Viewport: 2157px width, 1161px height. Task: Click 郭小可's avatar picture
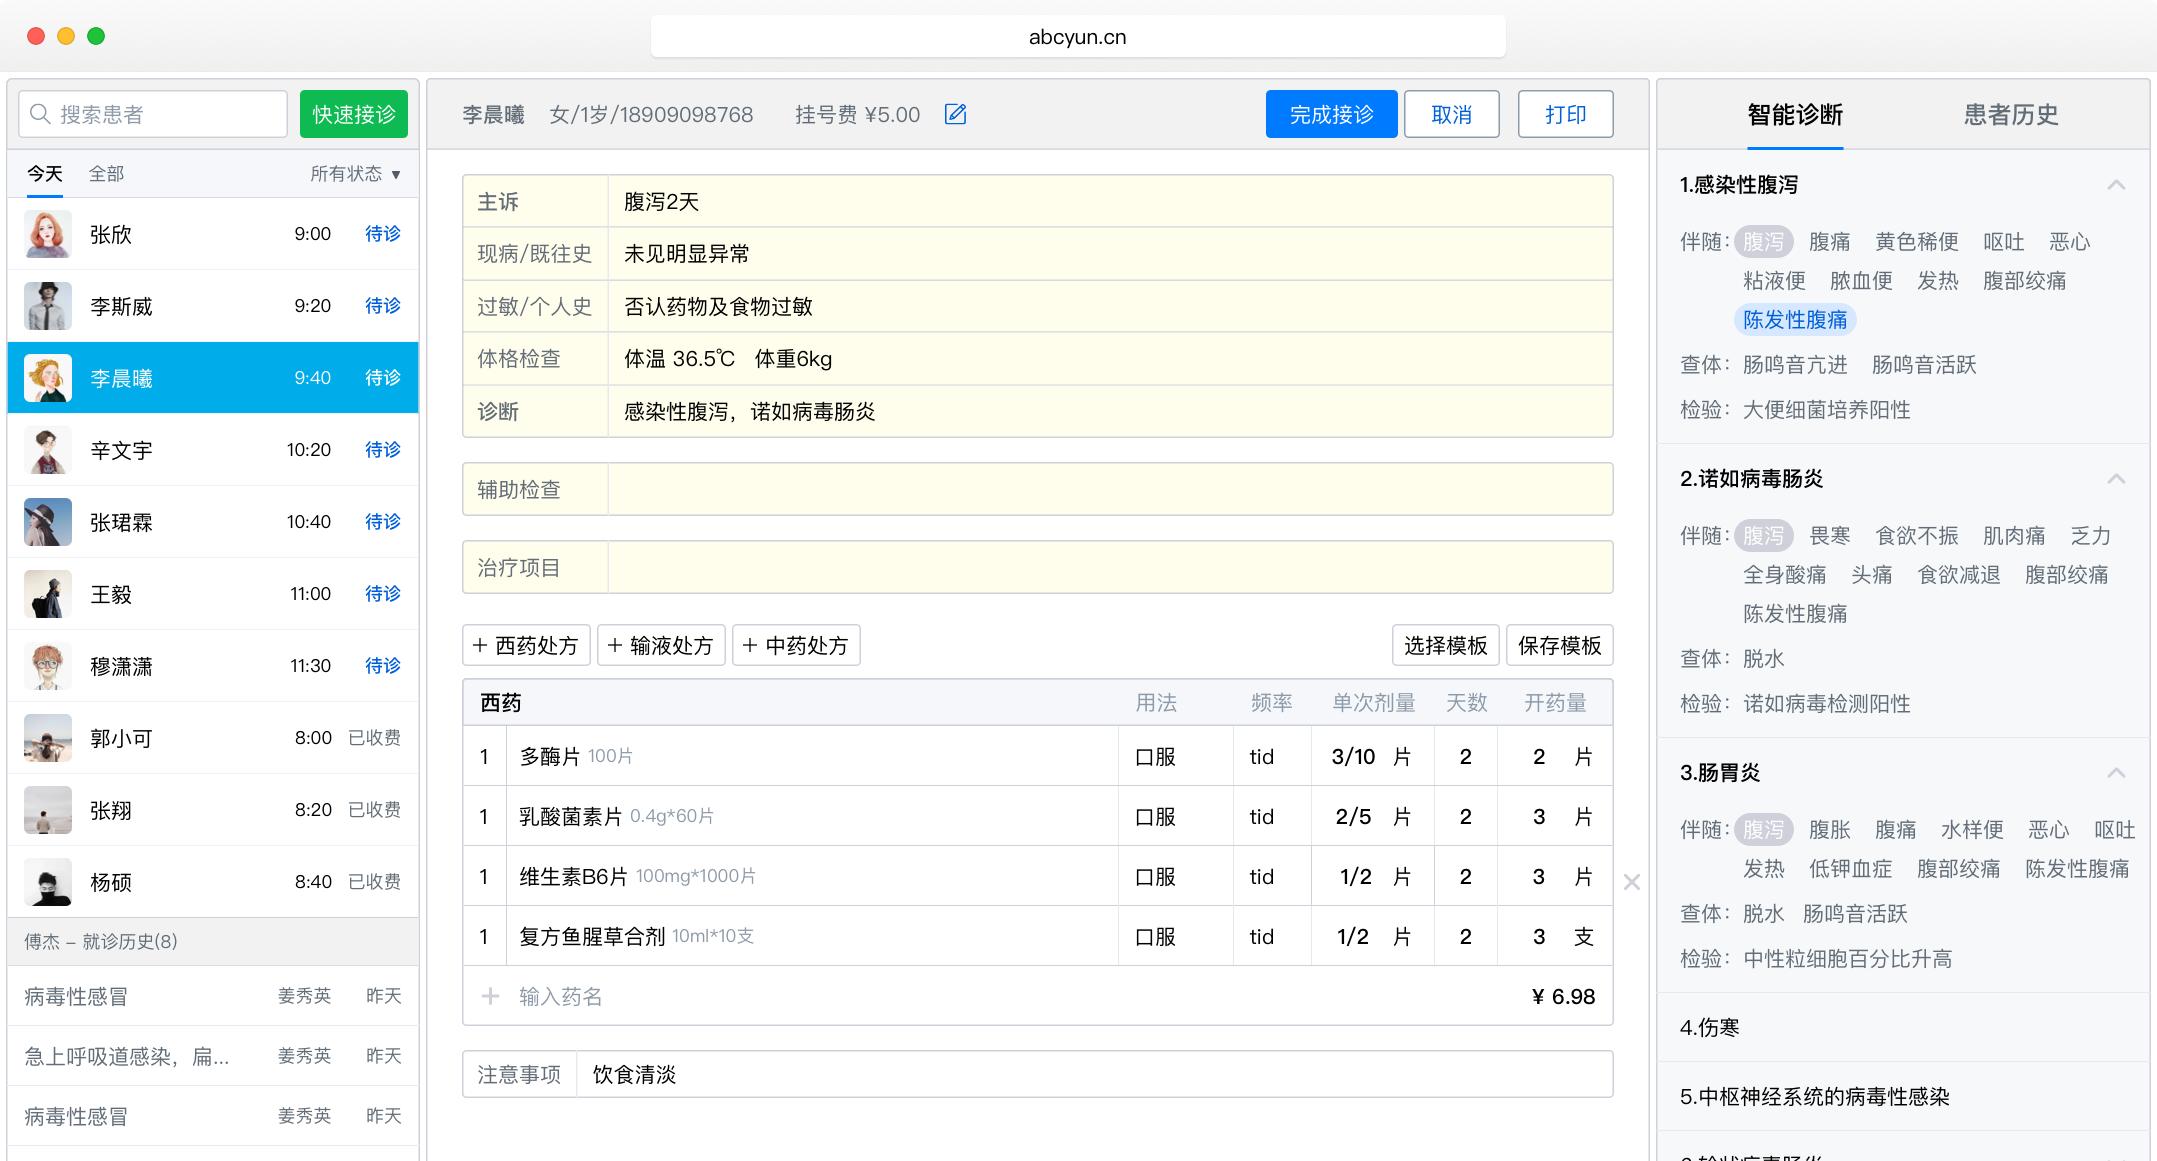[x=48, y=738]
